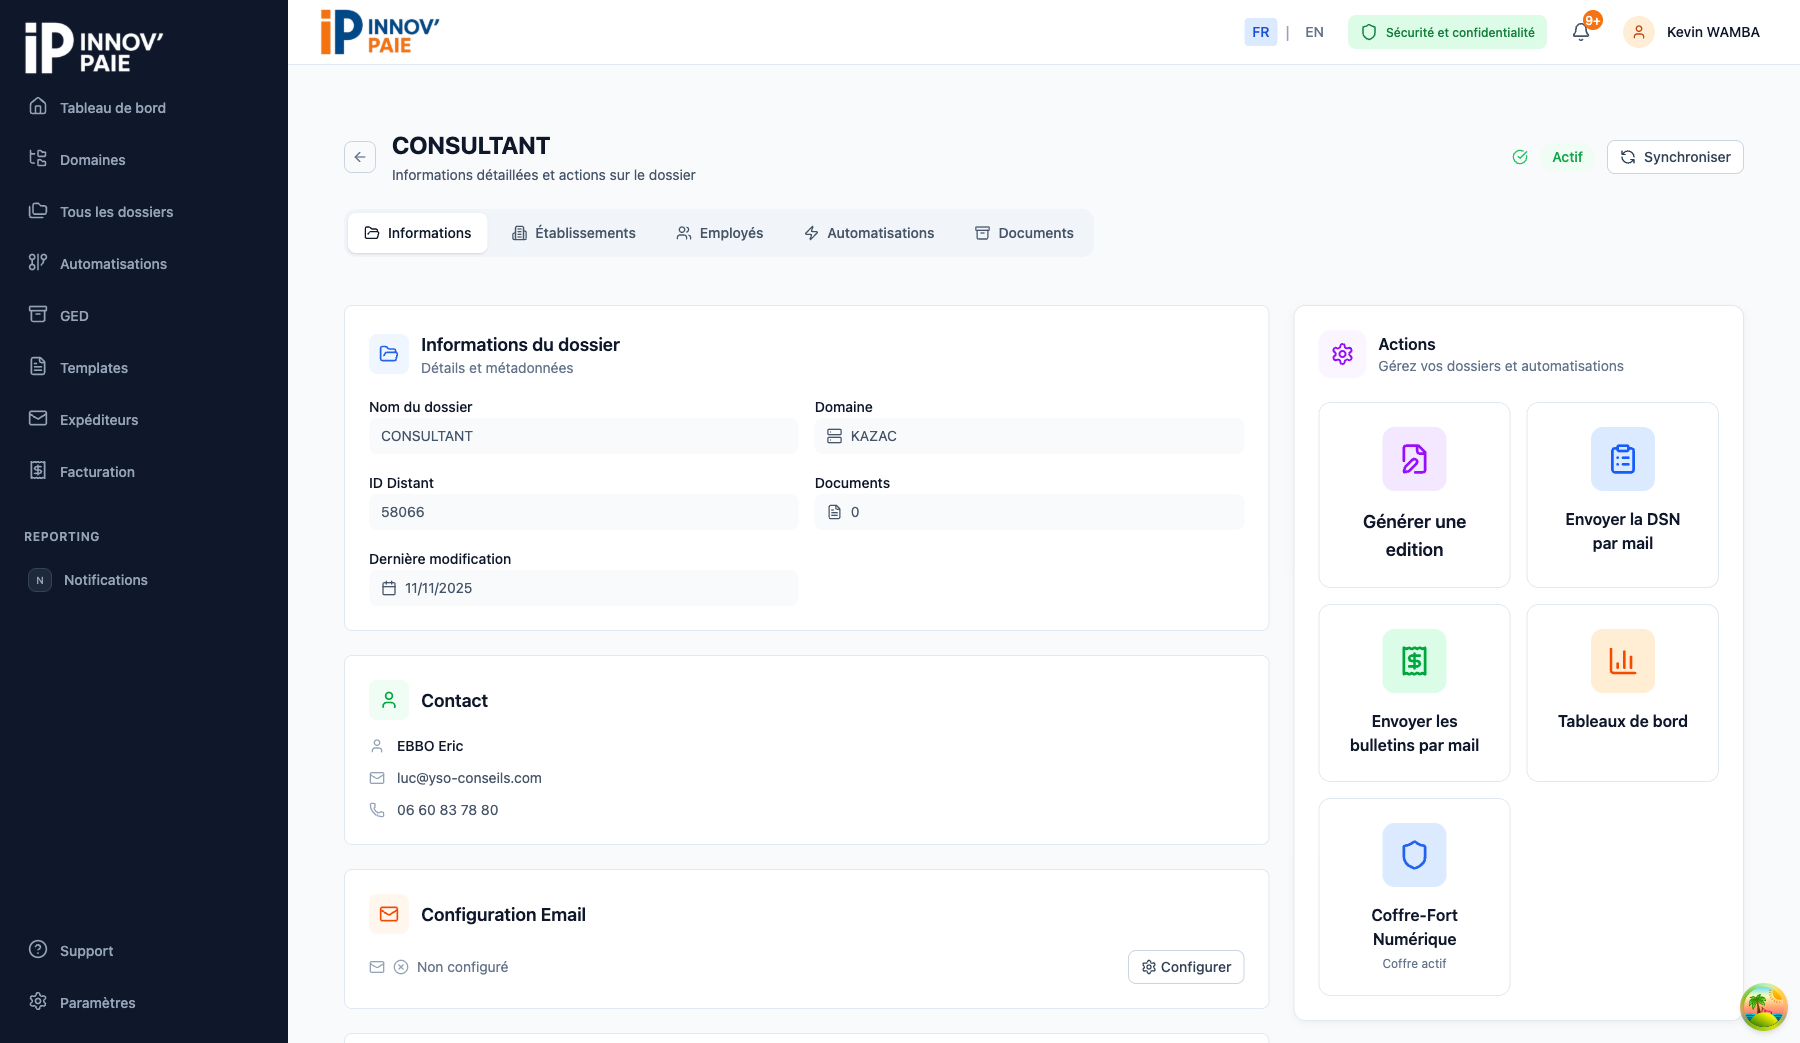1800x1043 pixels.
Task: Open Coffre-Fort Numérique shield card
Action: [x=1414, y=896]
